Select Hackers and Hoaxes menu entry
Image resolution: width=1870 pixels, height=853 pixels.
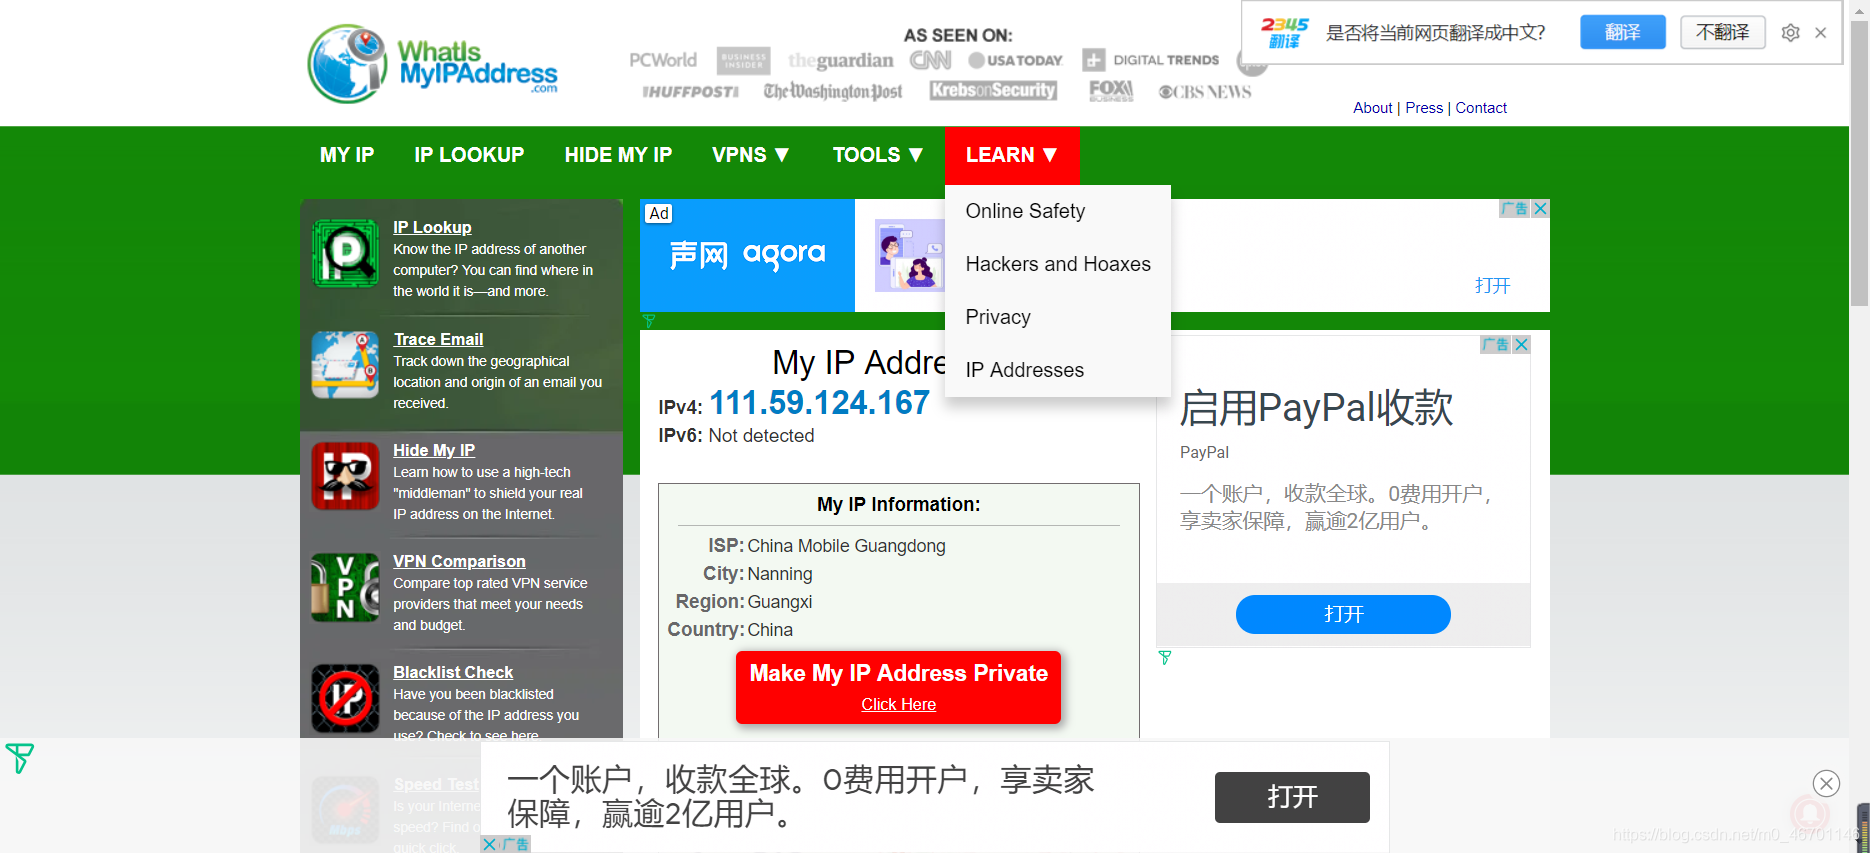1058,264
